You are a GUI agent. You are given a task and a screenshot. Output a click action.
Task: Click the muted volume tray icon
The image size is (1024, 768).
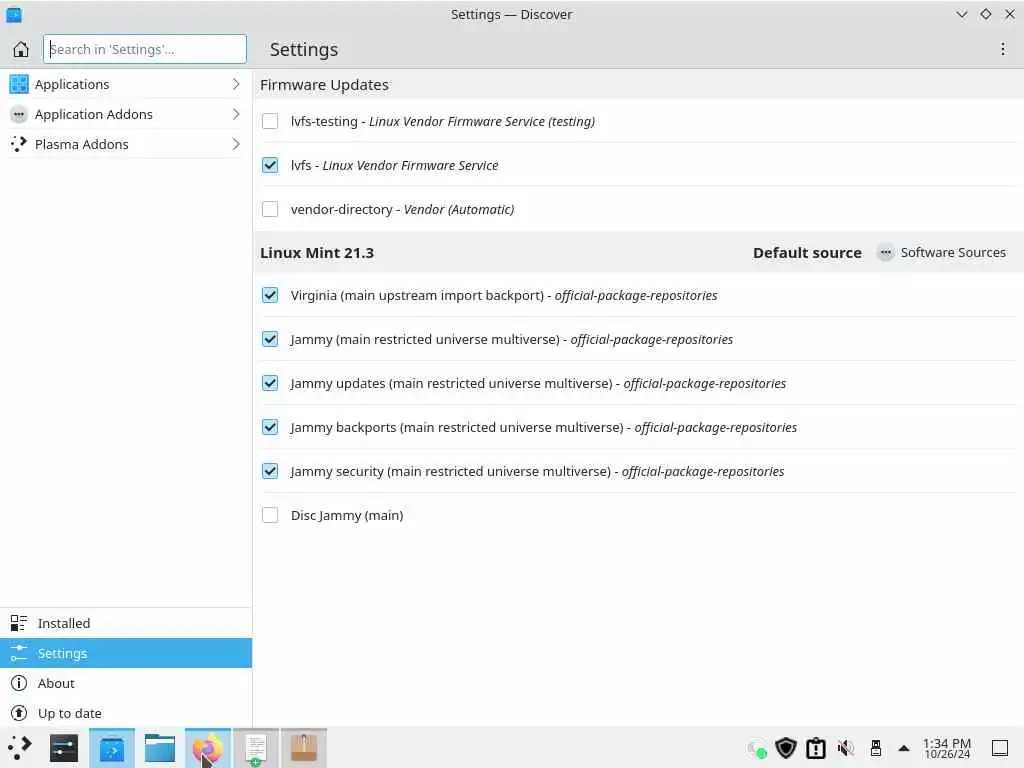[846, 748]
